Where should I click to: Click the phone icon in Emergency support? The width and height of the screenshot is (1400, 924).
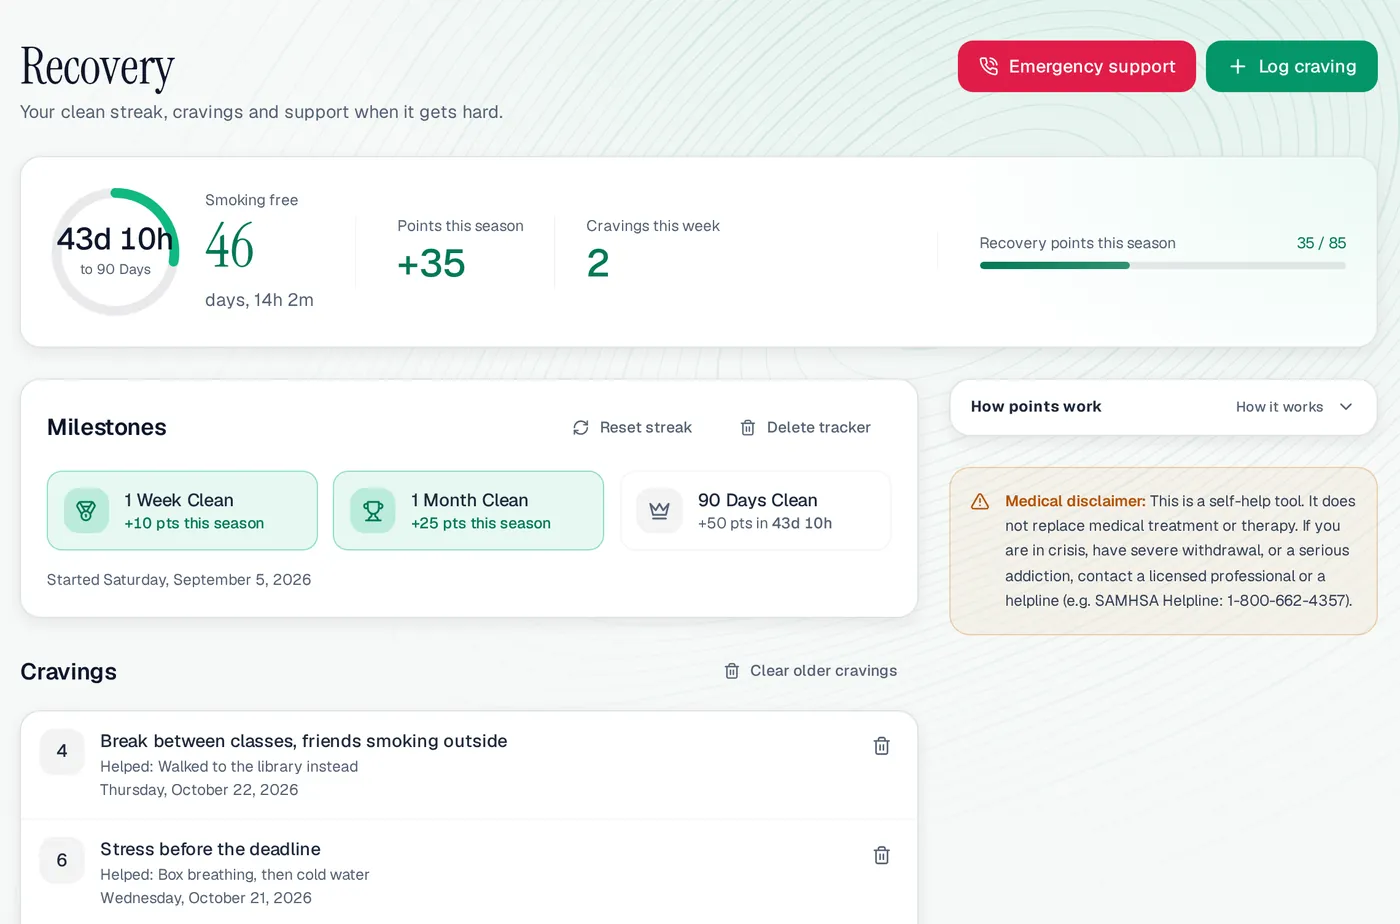click(988, 66)
